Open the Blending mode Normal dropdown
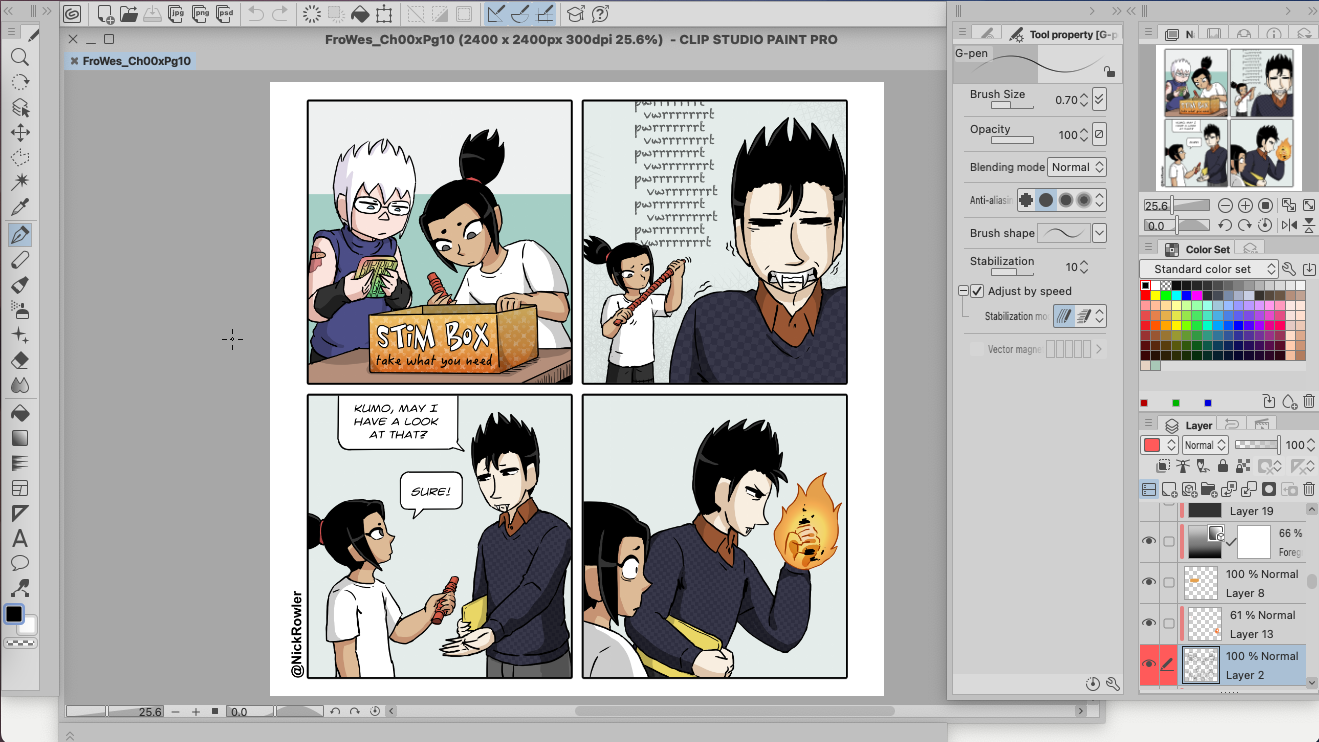 1077,167
